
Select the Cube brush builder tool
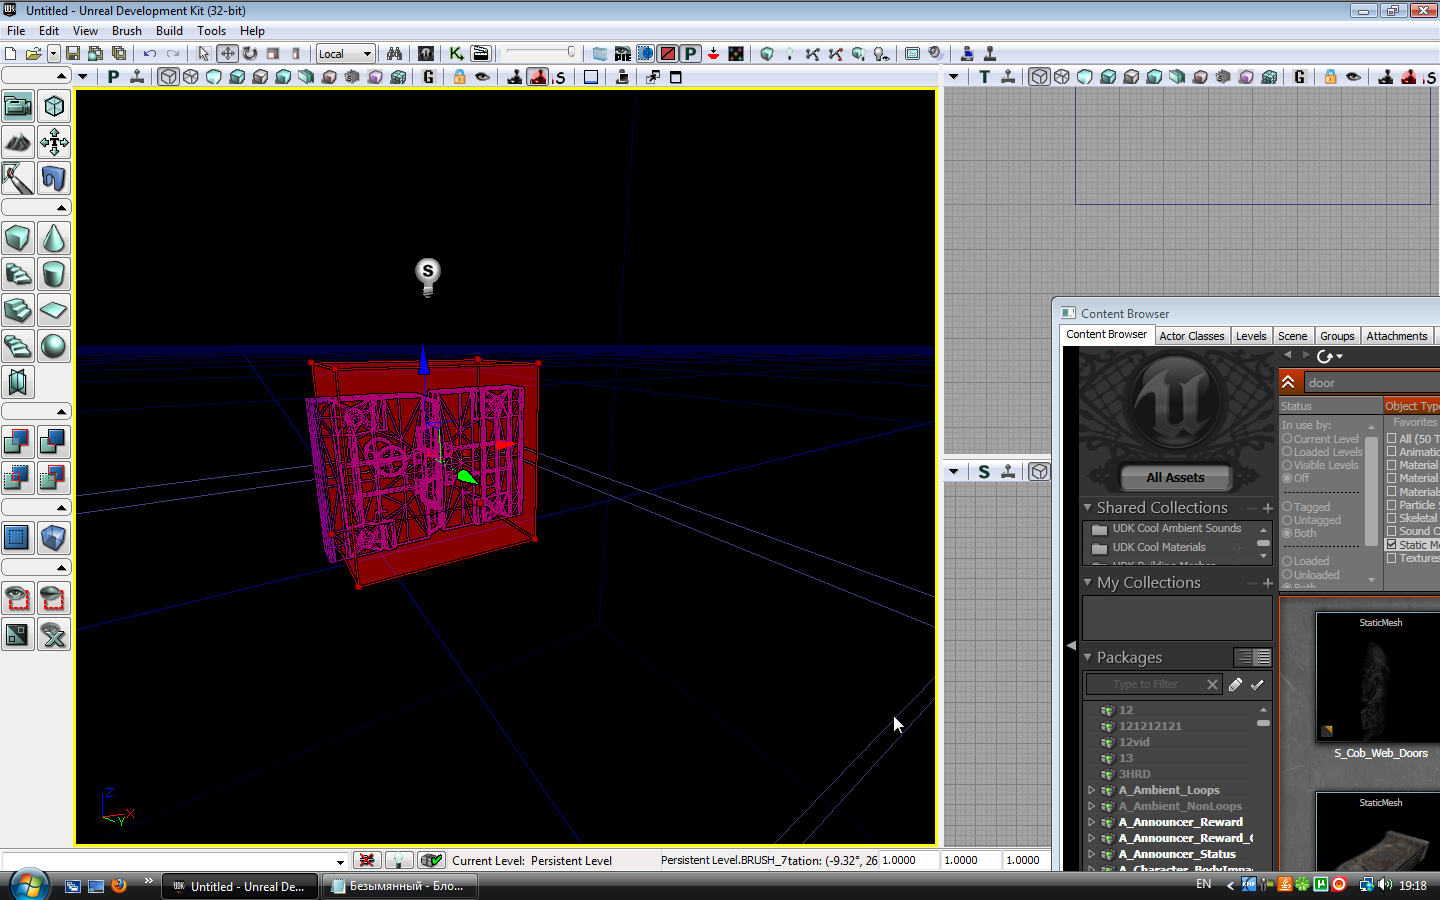coord(18,239)
